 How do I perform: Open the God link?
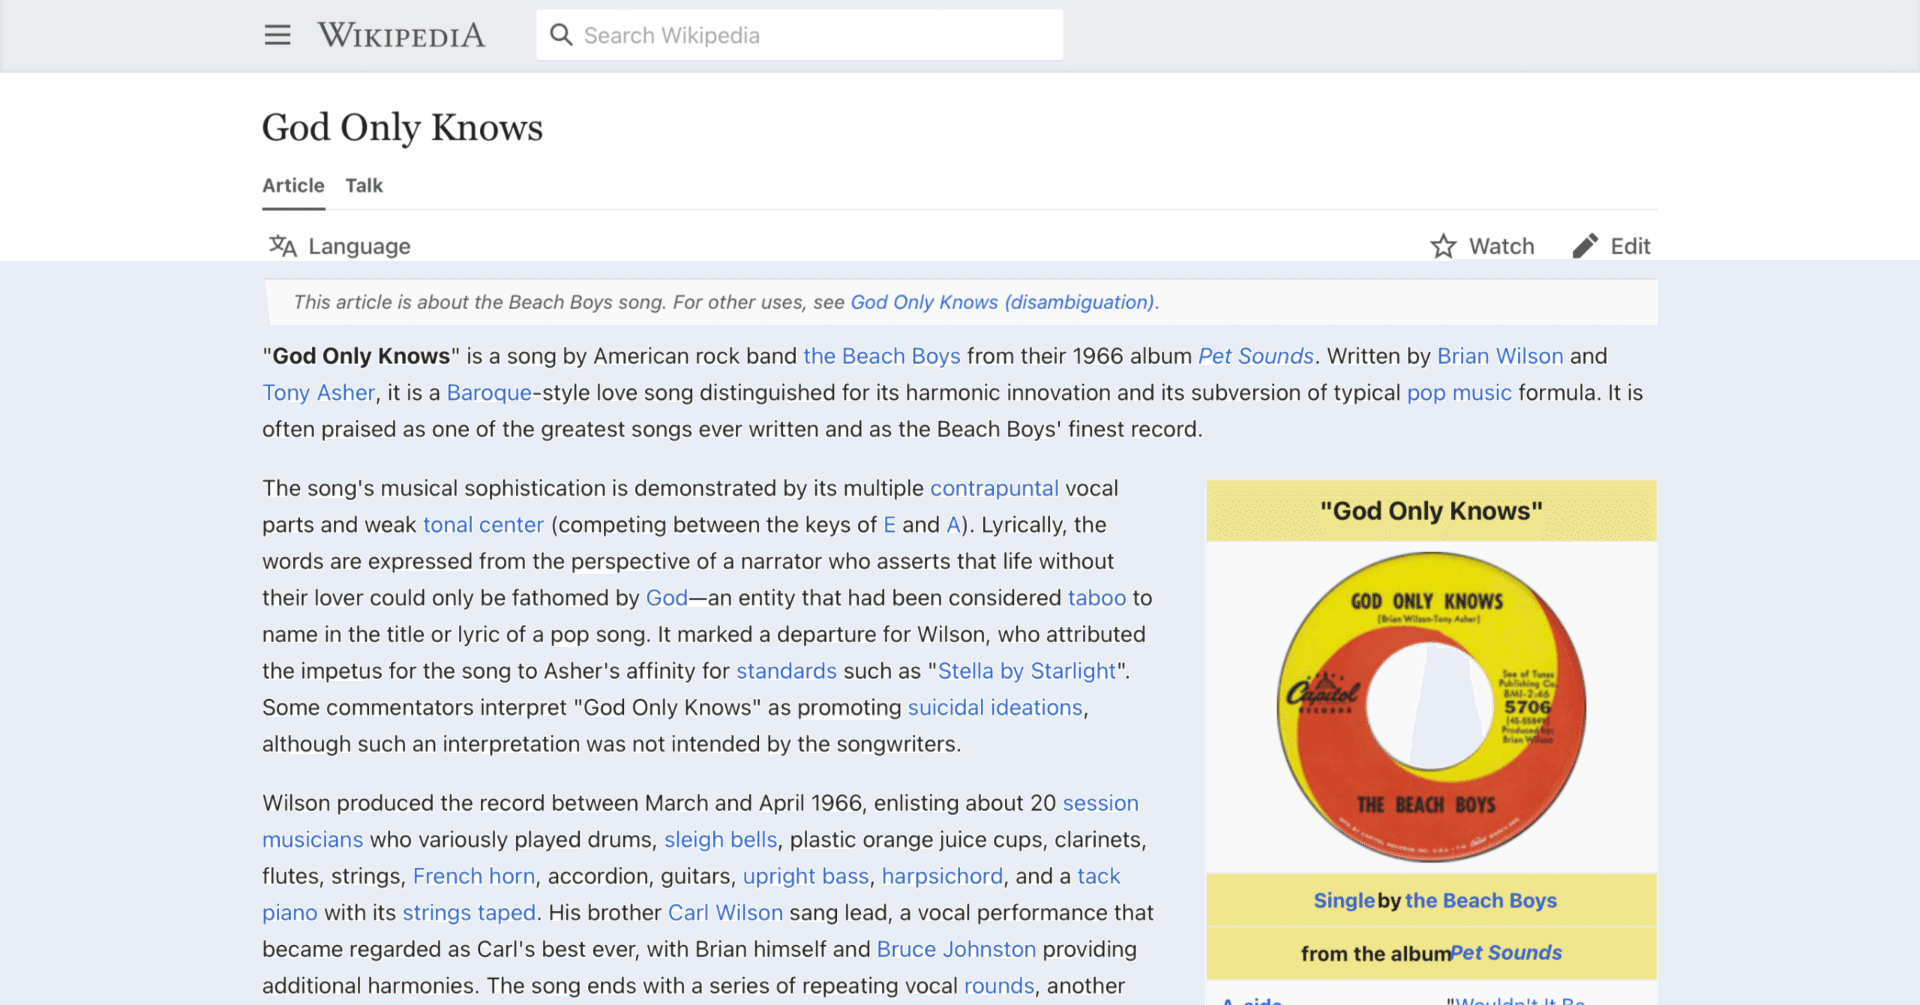667,598
